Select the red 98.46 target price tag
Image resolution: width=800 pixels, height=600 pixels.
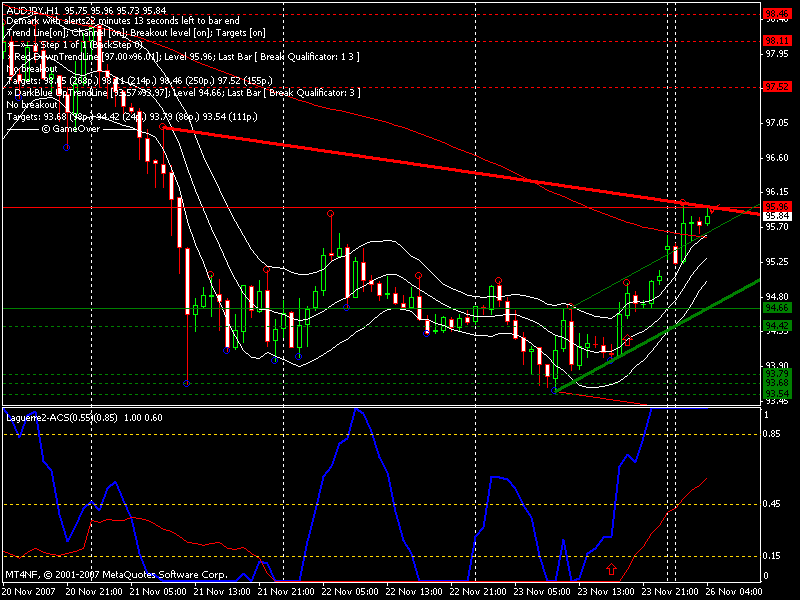pos(776,13)
